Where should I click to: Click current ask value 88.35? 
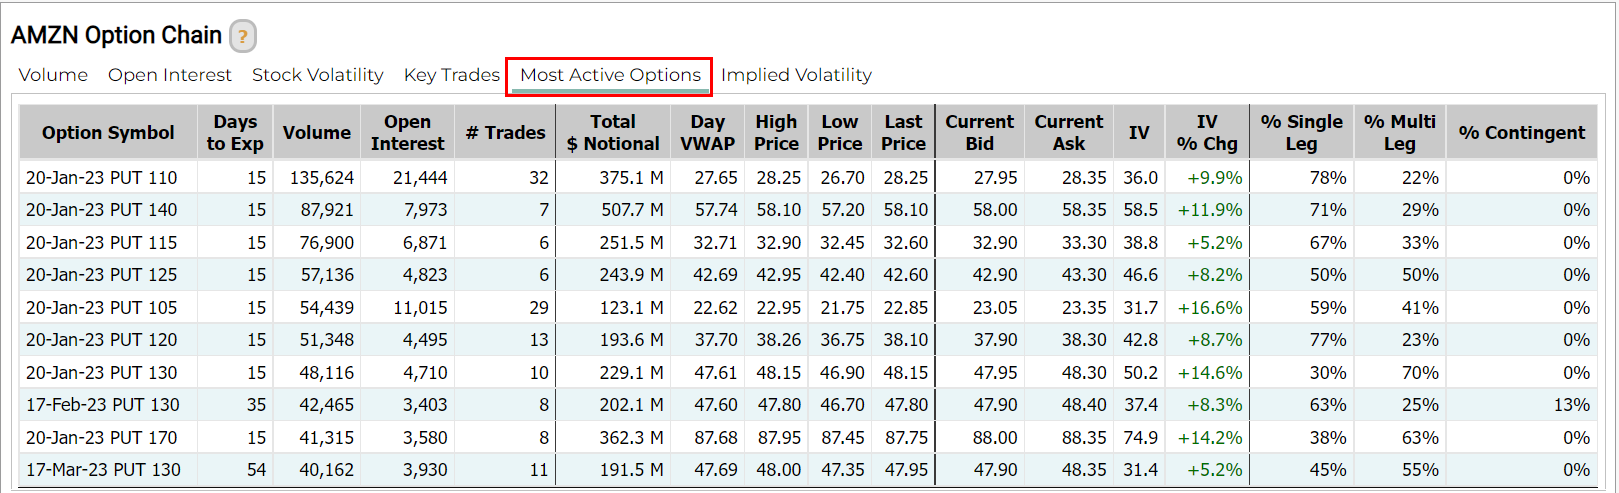click(x=1084, y=437)
